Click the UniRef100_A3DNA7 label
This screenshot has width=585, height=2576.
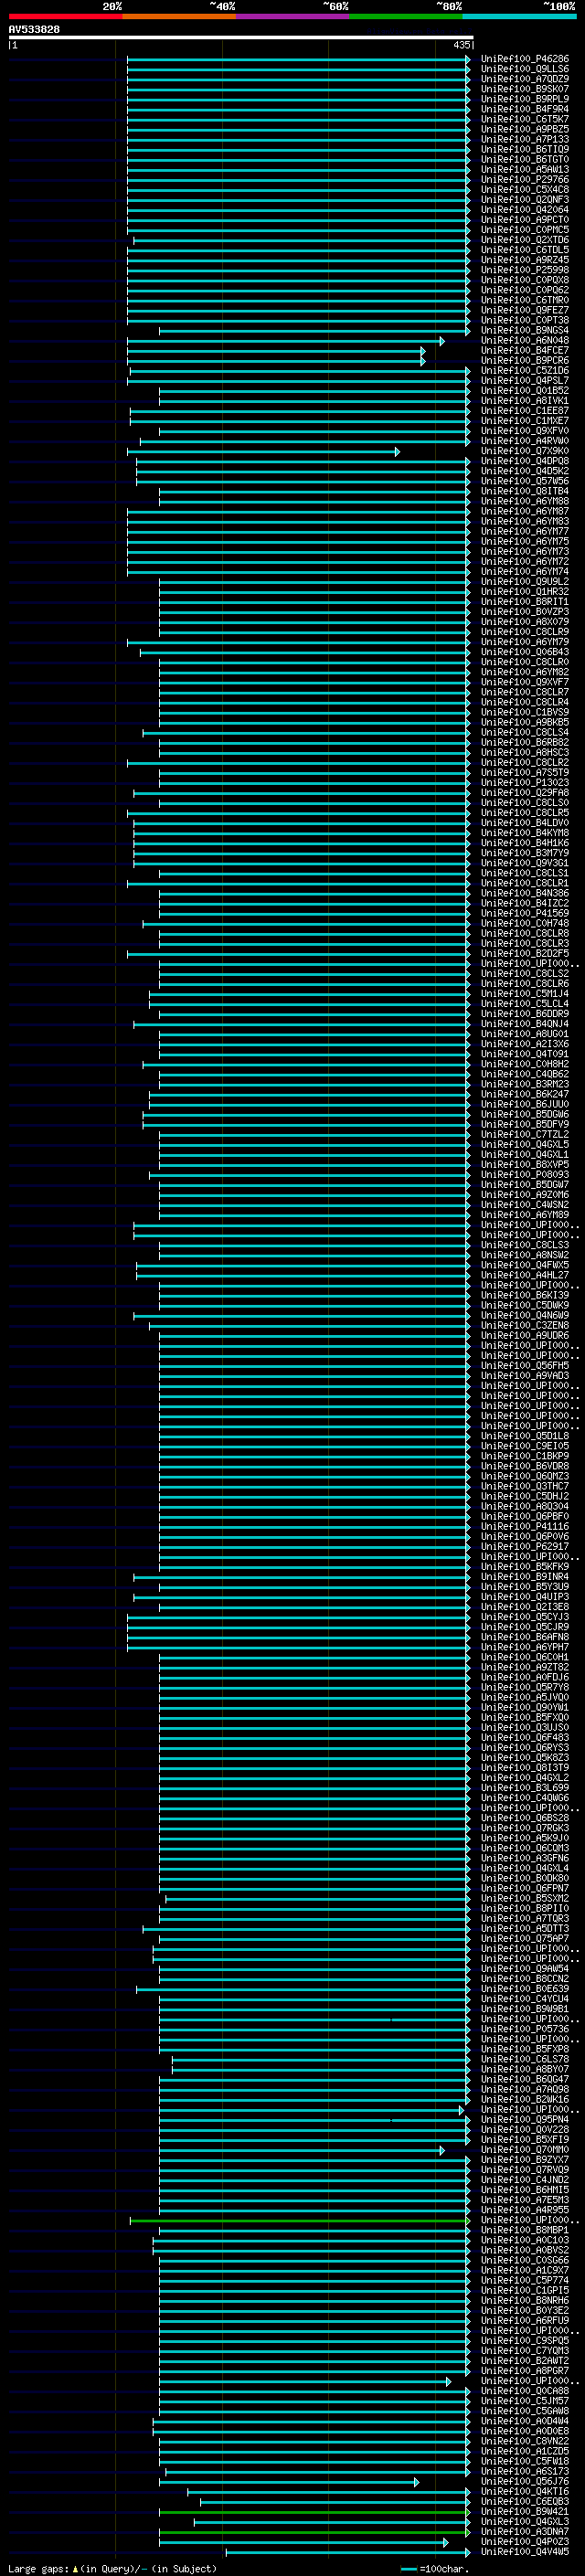coord(524,2532)
